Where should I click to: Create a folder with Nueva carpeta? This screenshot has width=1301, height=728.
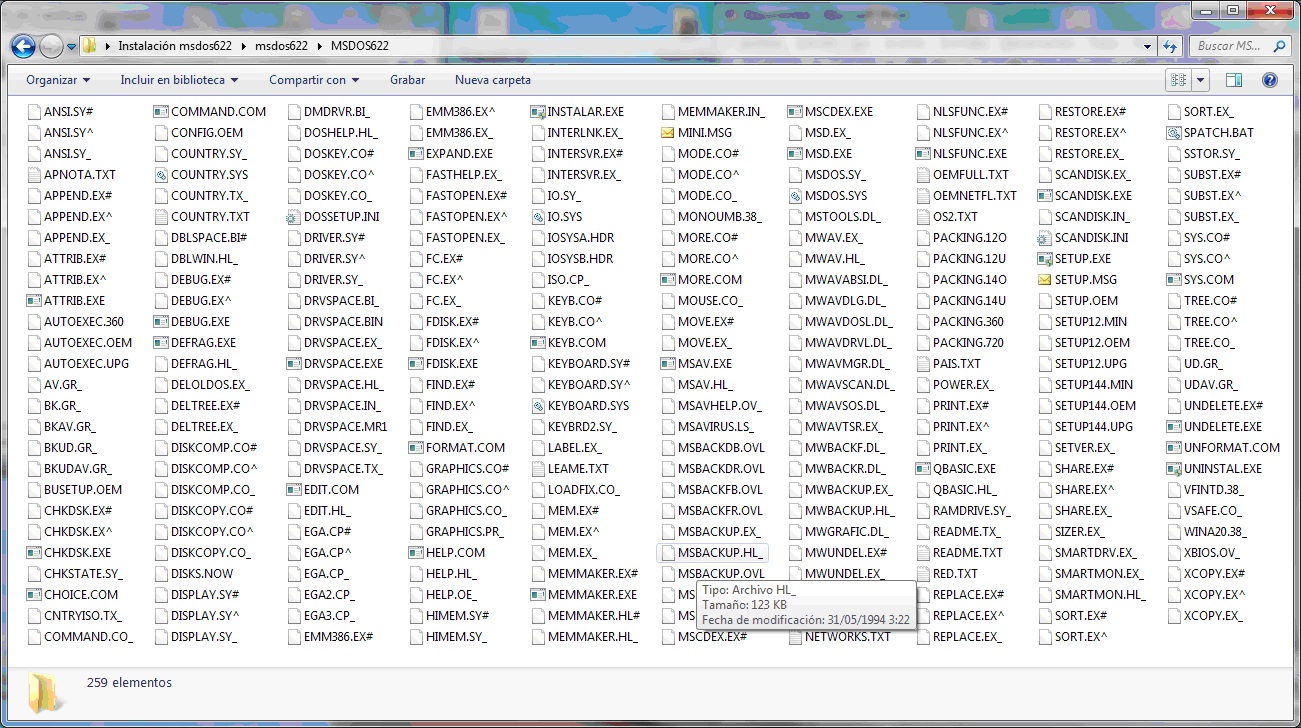(492, 80)
